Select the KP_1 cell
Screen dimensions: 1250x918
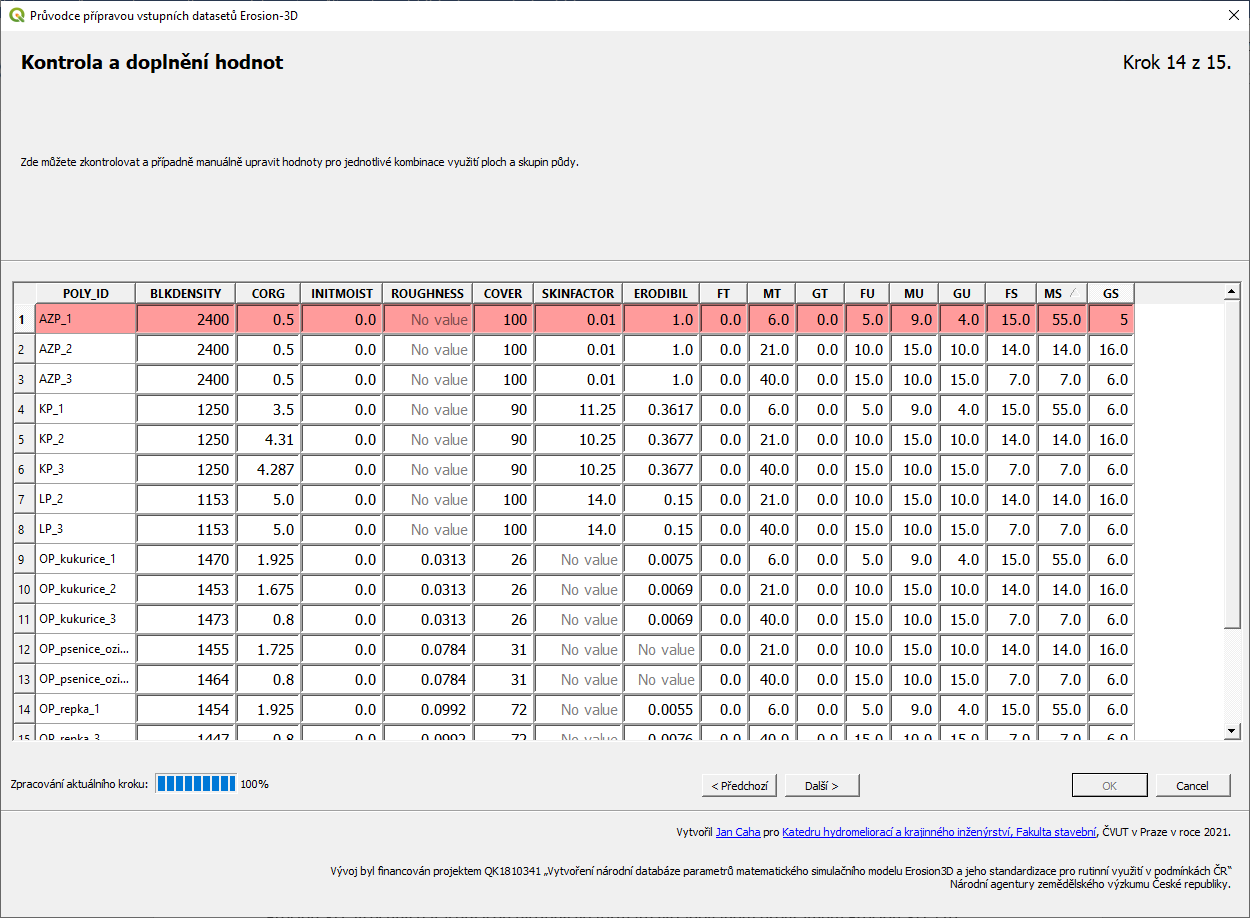pyautogui.click(x=86, y=409)
